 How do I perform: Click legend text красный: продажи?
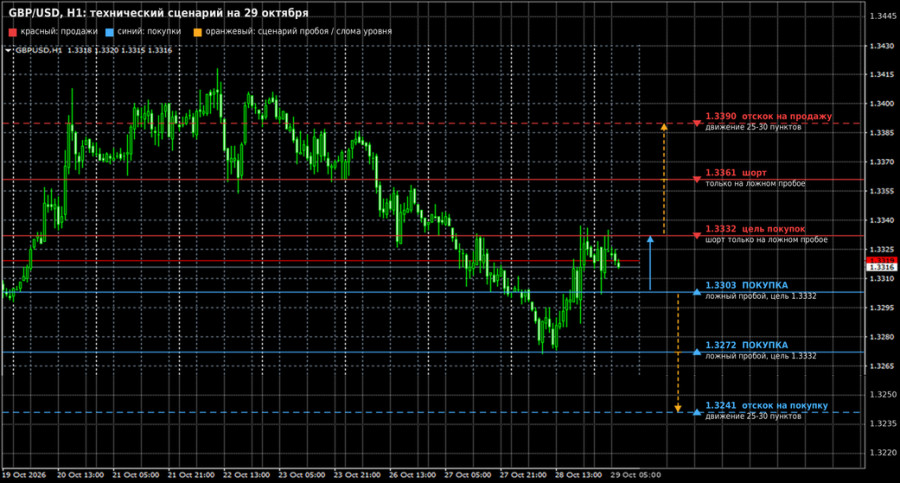tap(59, 32)
